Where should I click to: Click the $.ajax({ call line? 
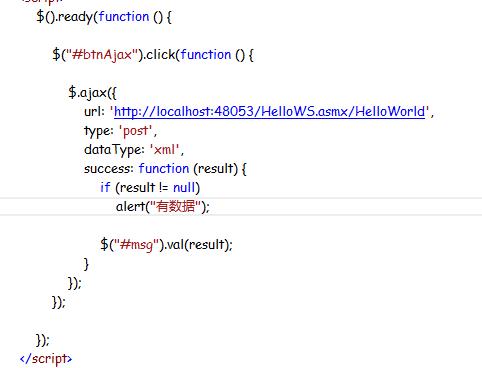93,92
